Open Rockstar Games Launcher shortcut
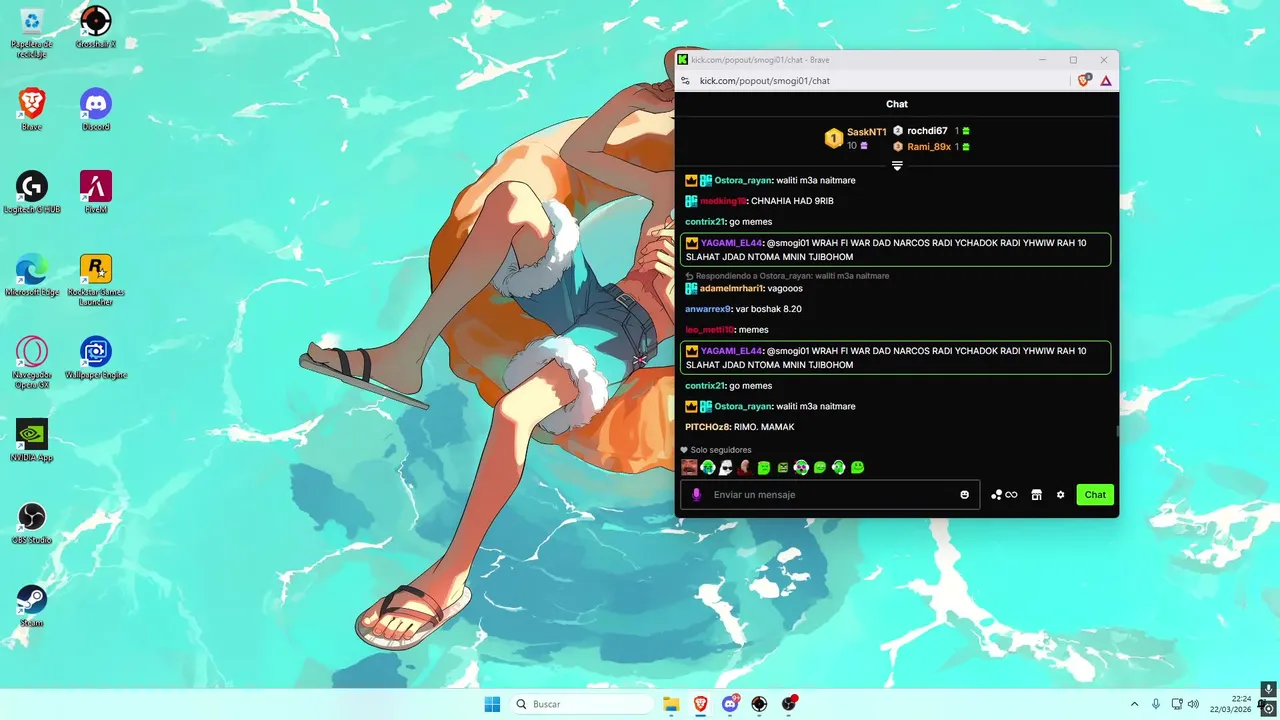1280x720 pixels. tap(96, 280)
